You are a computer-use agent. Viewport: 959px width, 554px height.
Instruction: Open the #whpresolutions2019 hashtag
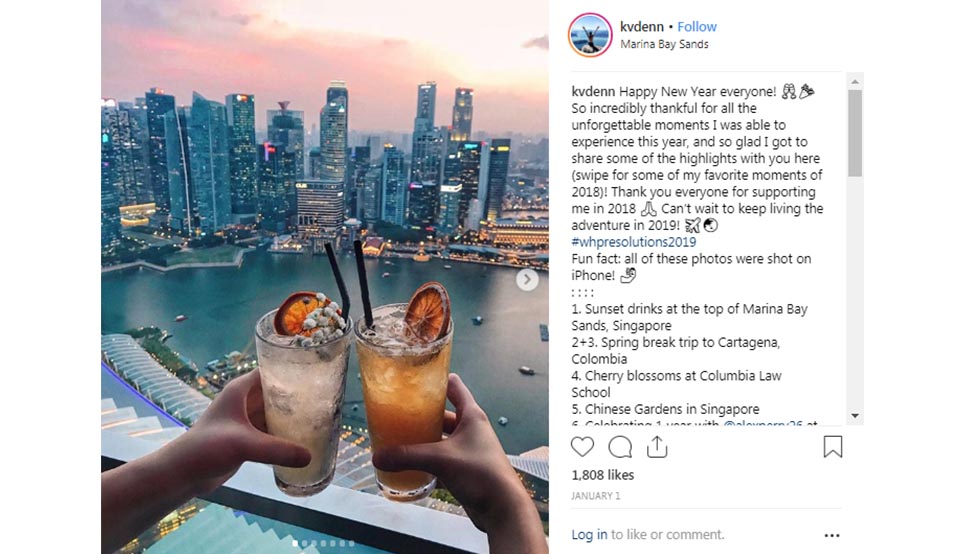[x=634, y=242]
